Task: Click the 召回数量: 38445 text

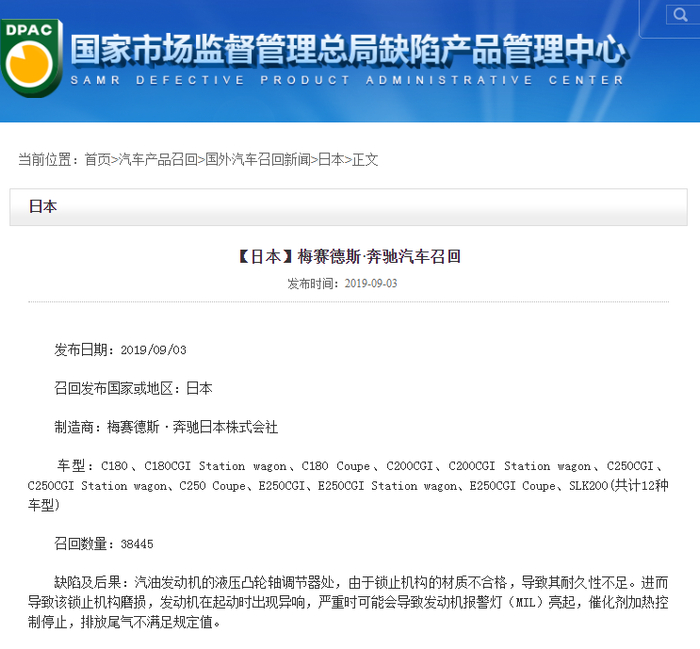Action: (104, 544)
